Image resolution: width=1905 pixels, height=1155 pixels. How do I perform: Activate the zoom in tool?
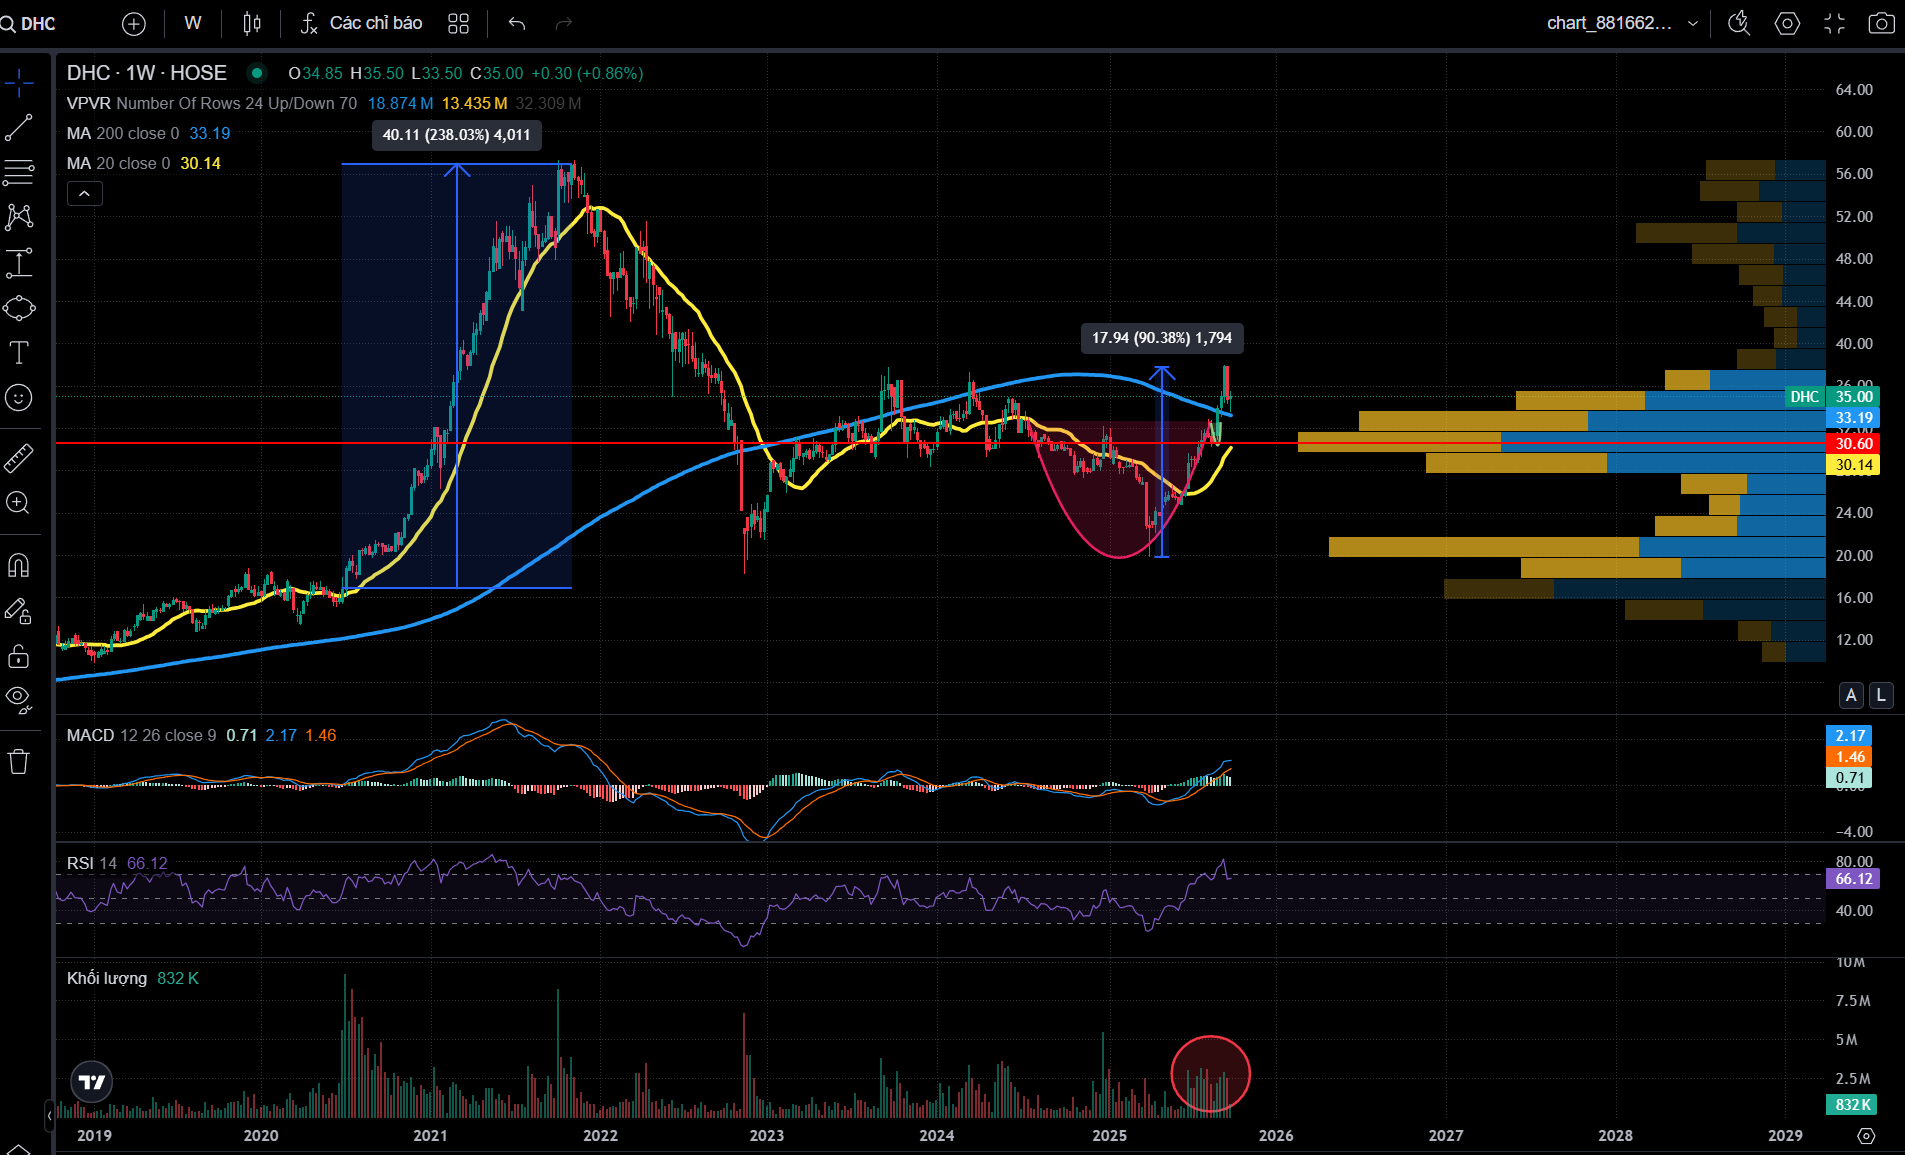pos(19,503)
